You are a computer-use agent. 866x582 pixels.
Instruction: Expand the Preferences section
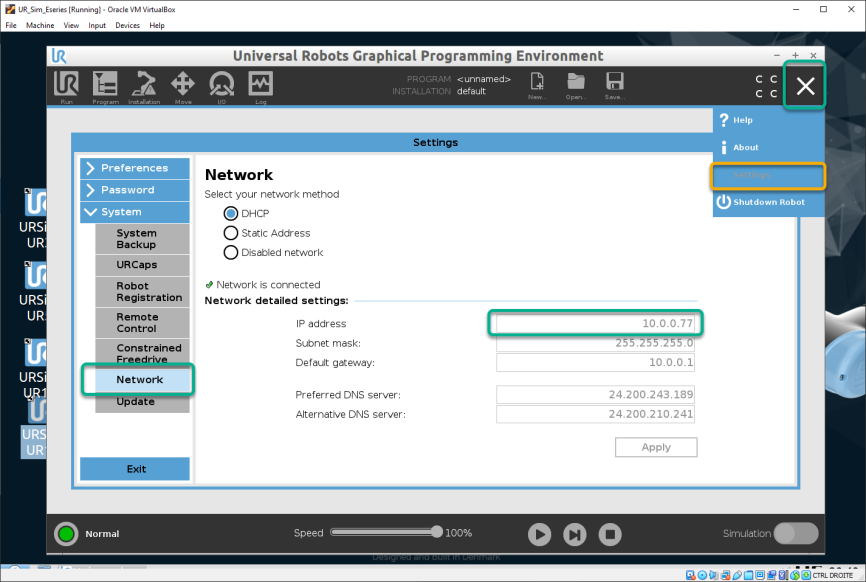(135, 168)
